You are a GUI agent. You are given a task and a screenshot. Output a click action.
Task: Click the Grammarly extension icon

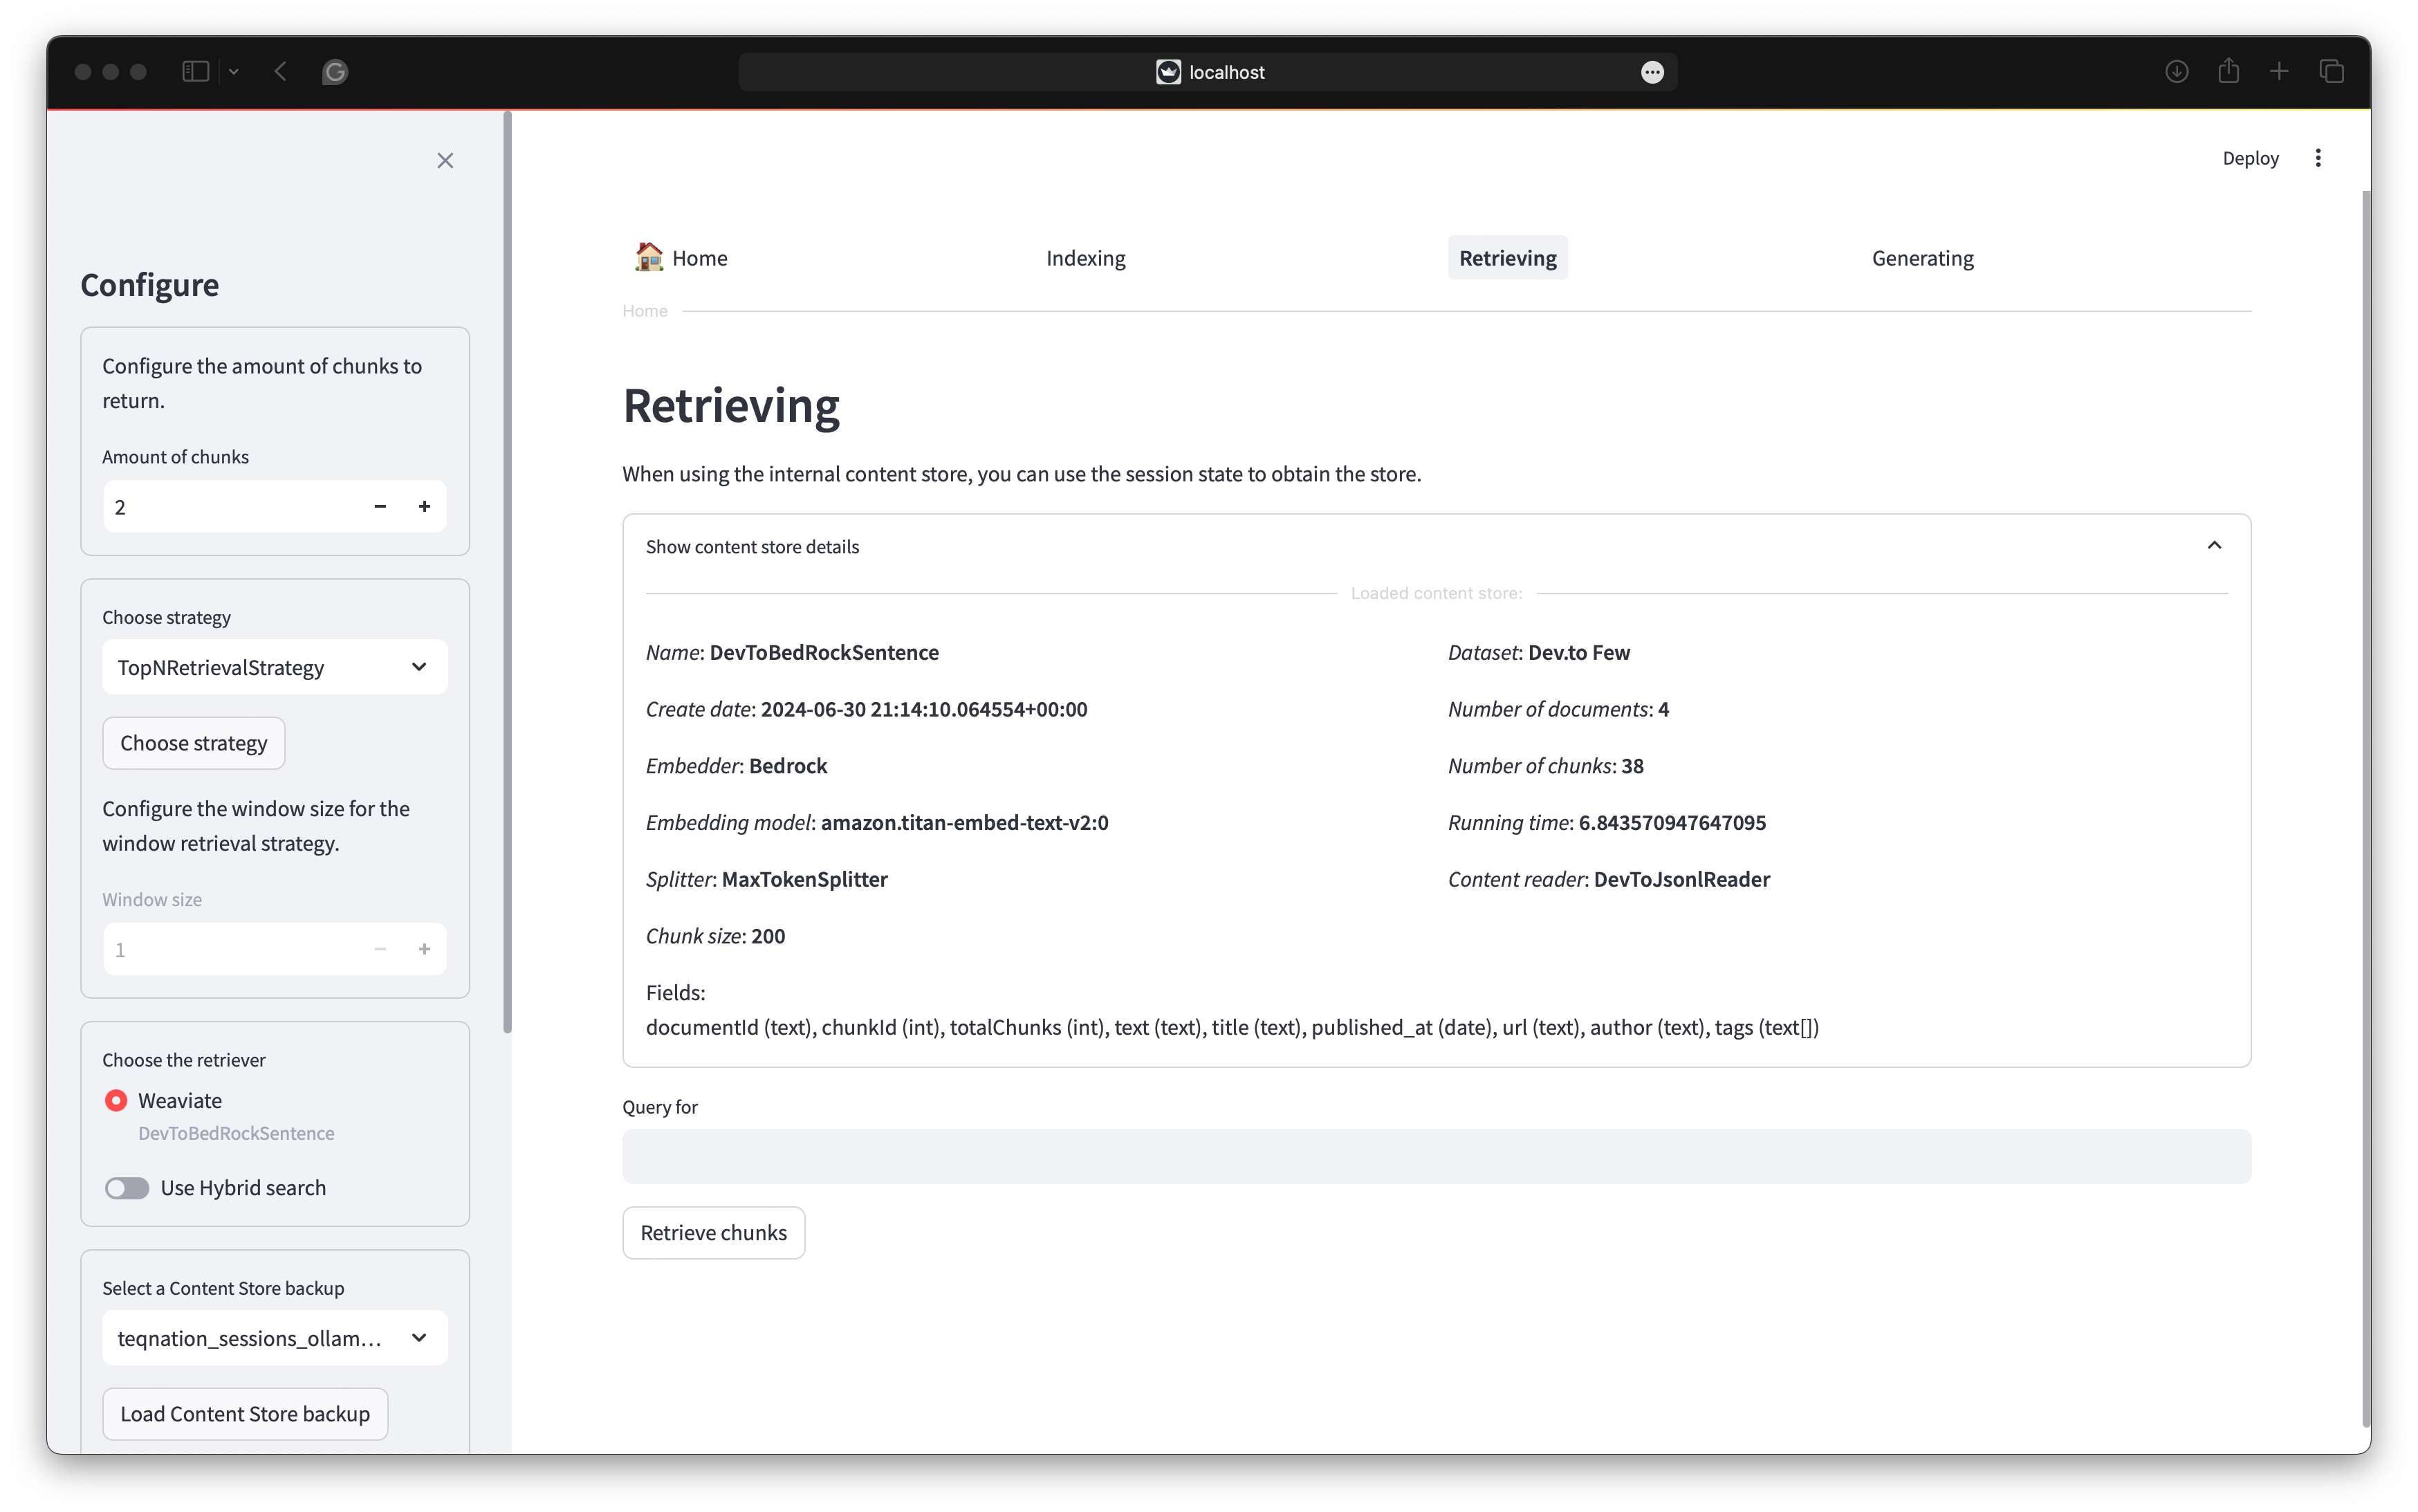(335, 71)
